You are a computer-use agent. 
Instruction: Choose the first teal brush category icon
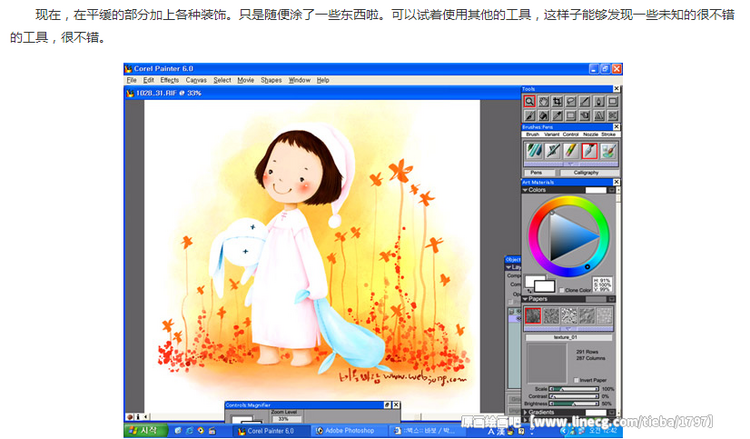(534, 151)
